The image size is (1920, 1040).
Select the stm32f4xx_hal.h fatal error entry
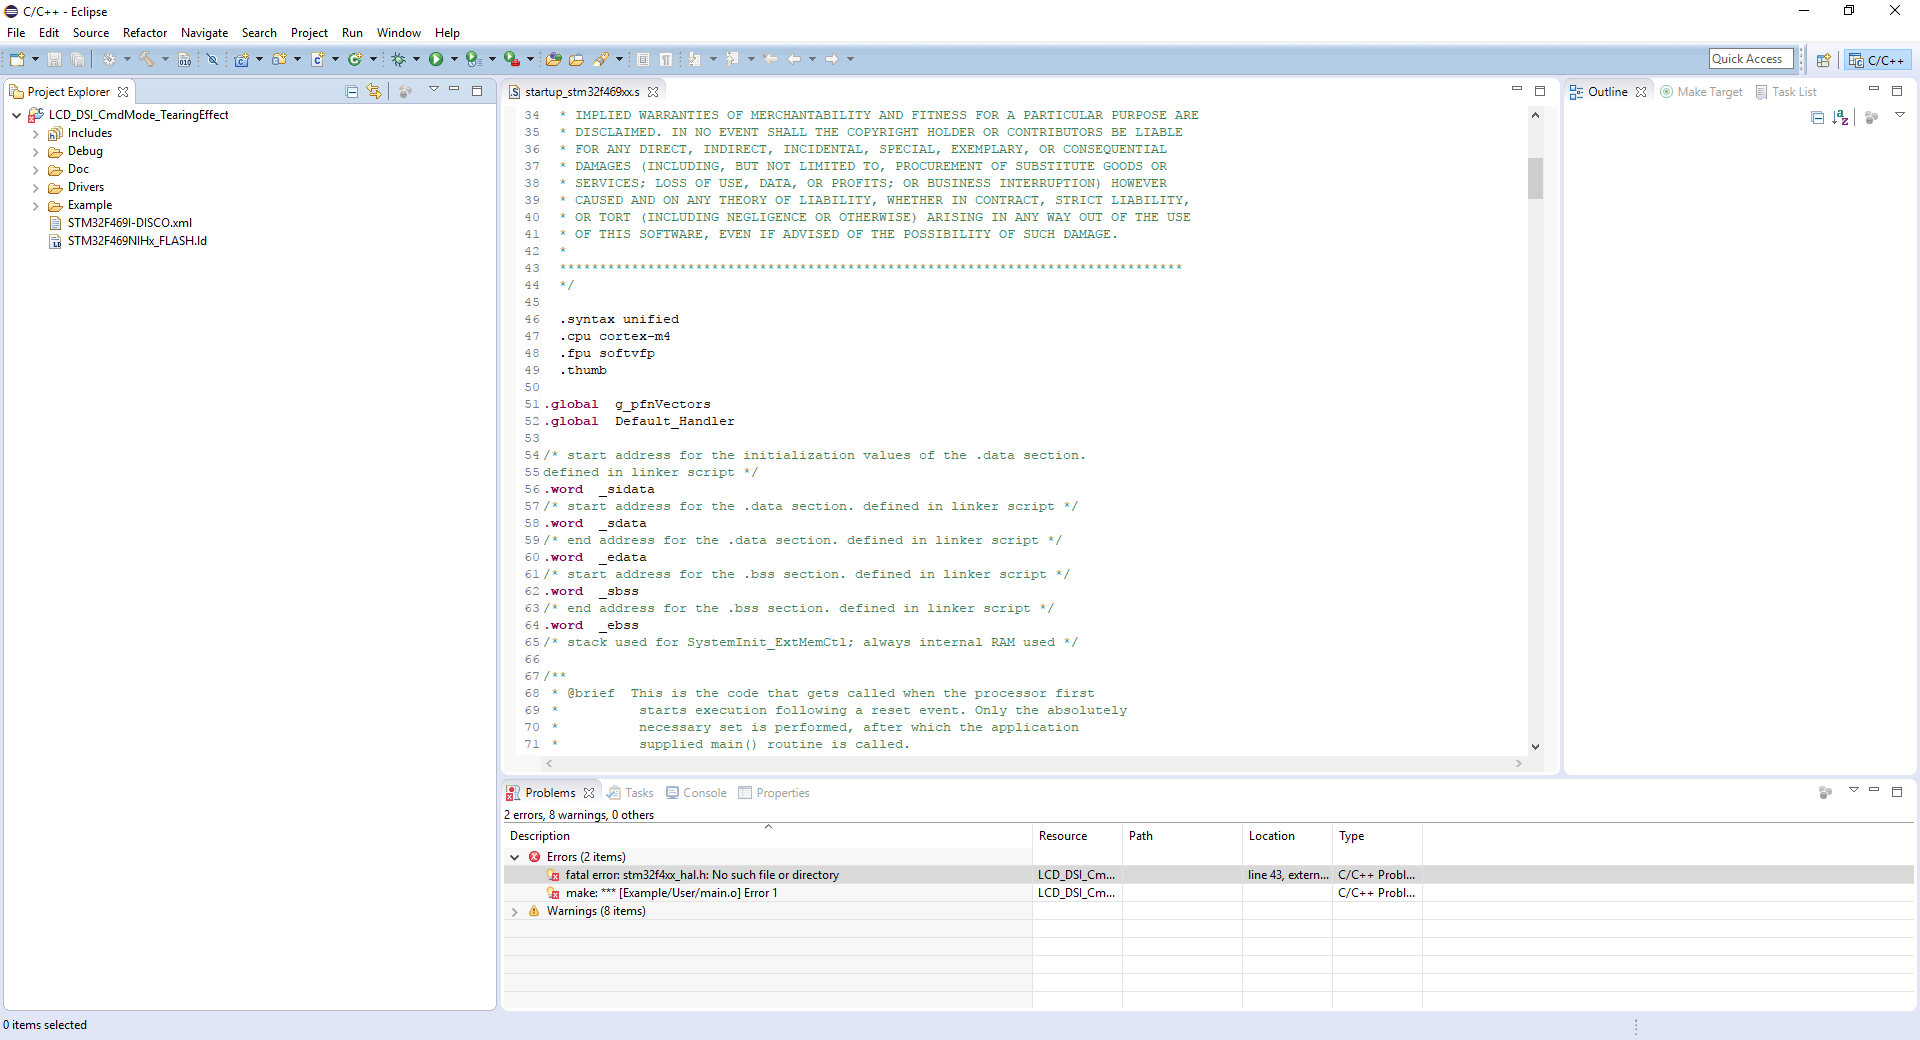701,875
